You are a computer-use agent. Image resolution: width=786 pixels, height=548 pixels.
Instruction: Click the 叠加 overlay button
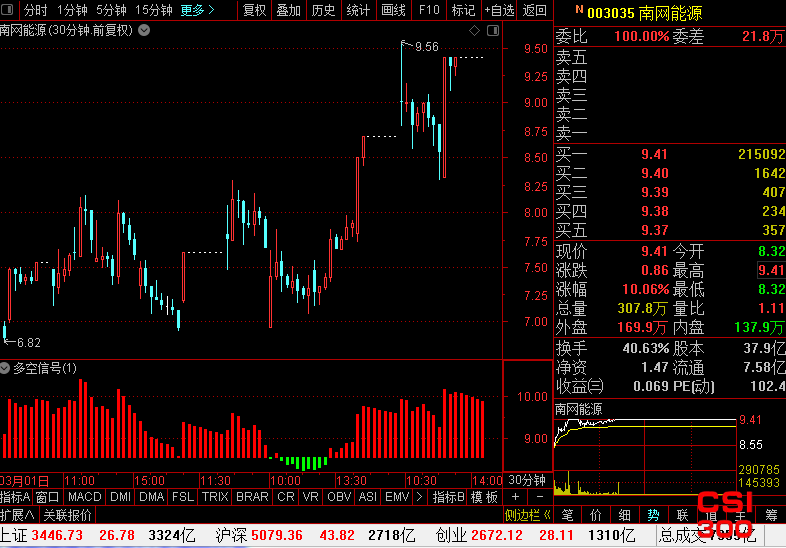(289, 10)
